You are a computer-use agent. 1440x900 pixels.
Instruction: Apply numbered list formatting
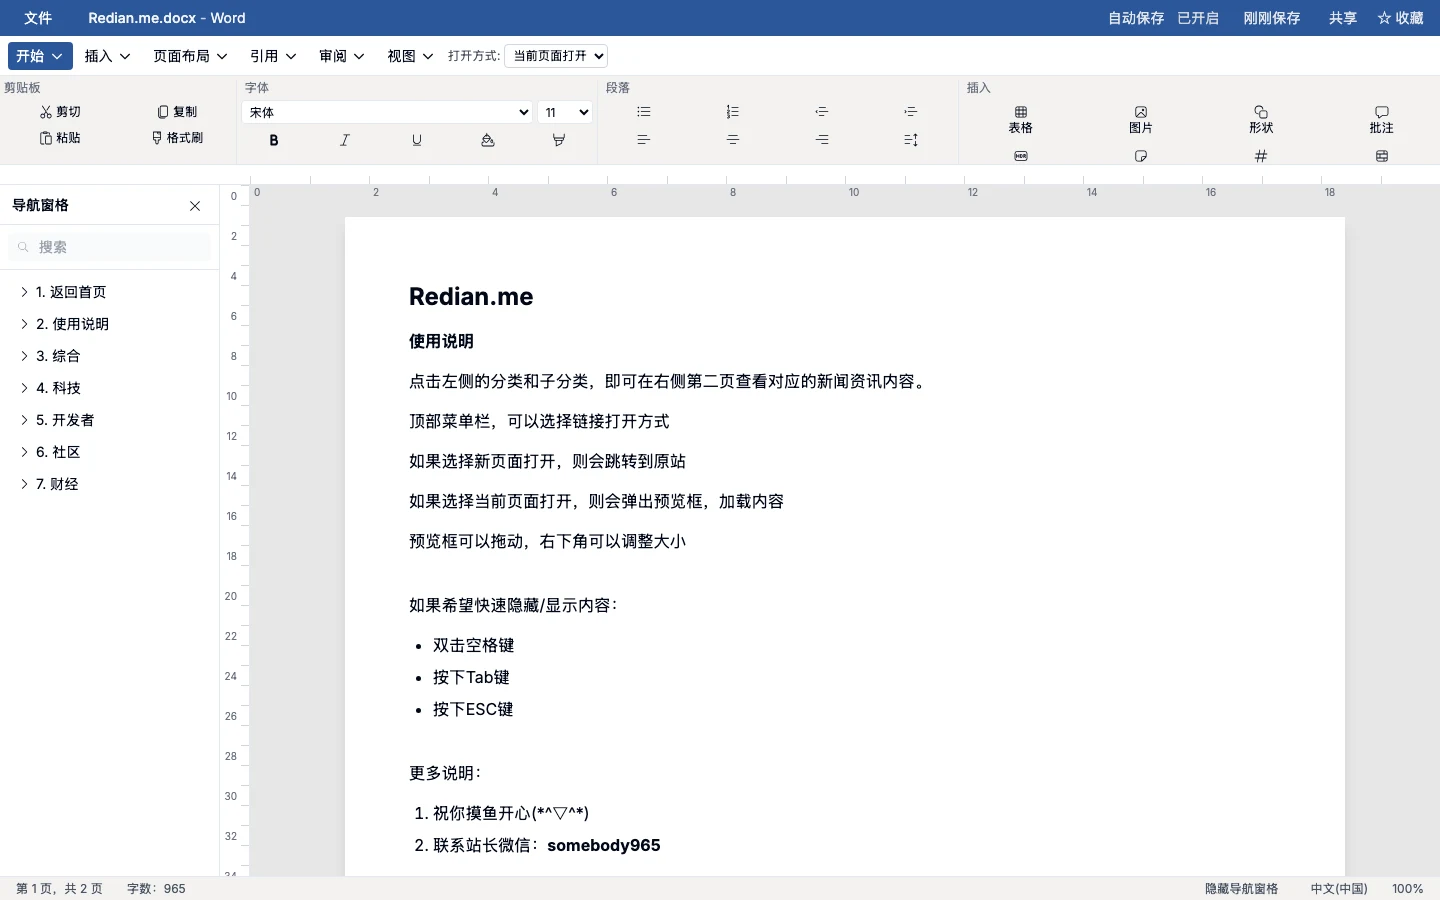point(733,112)
